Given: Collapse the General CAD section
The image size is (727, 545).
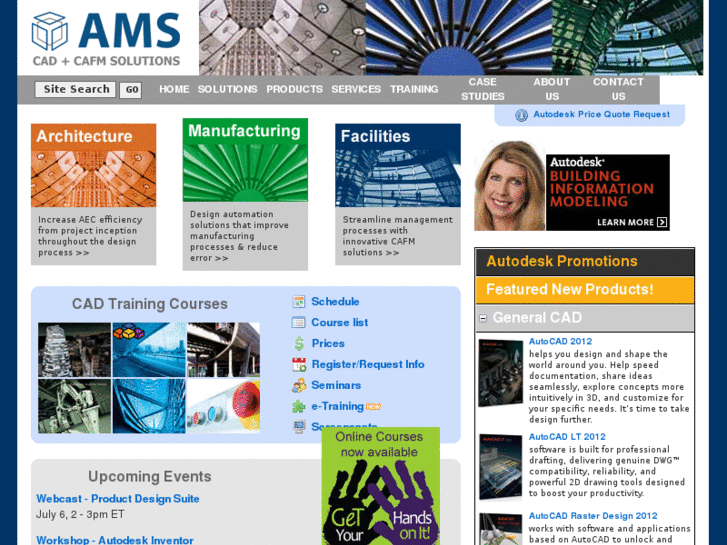Looking at the screenshot, I should tap(483, 318).
